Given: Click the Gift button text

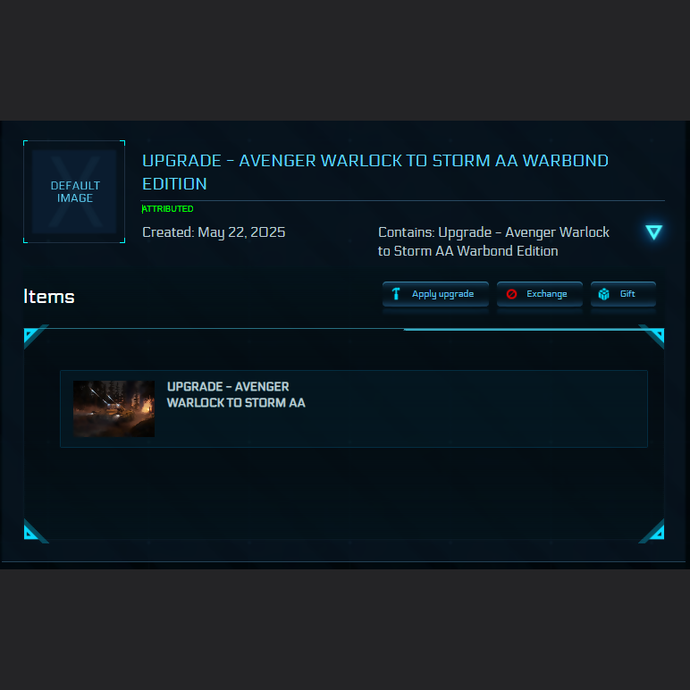Looking at the screenshot, I should tap(628, 294).
